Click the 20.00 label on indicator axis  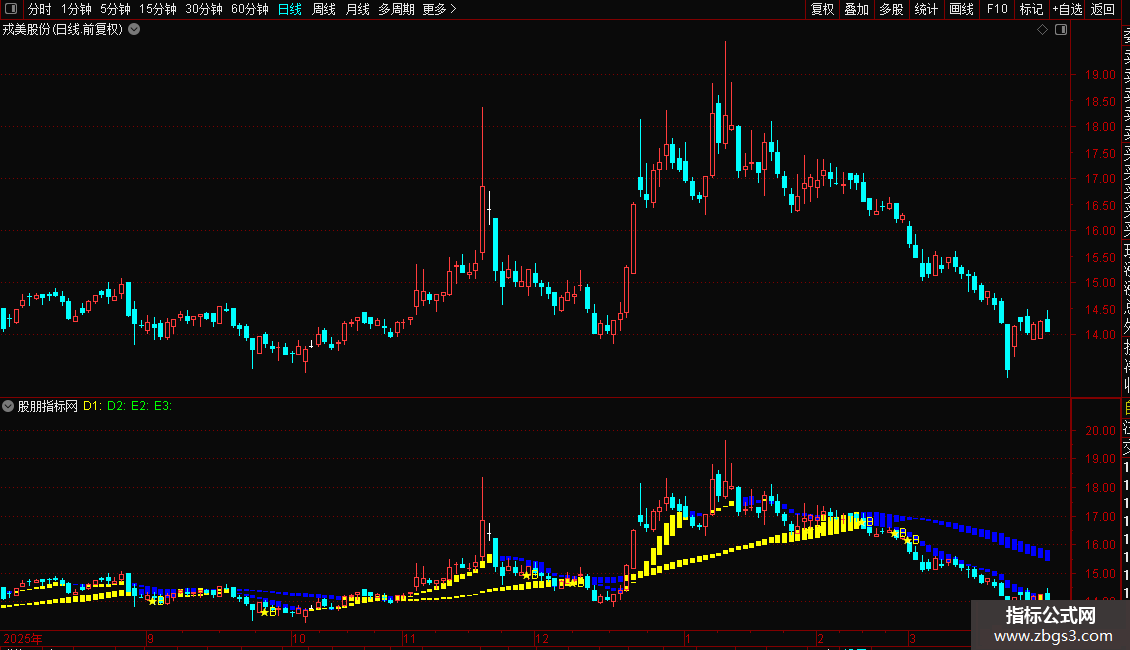[x=1100, y=430]
